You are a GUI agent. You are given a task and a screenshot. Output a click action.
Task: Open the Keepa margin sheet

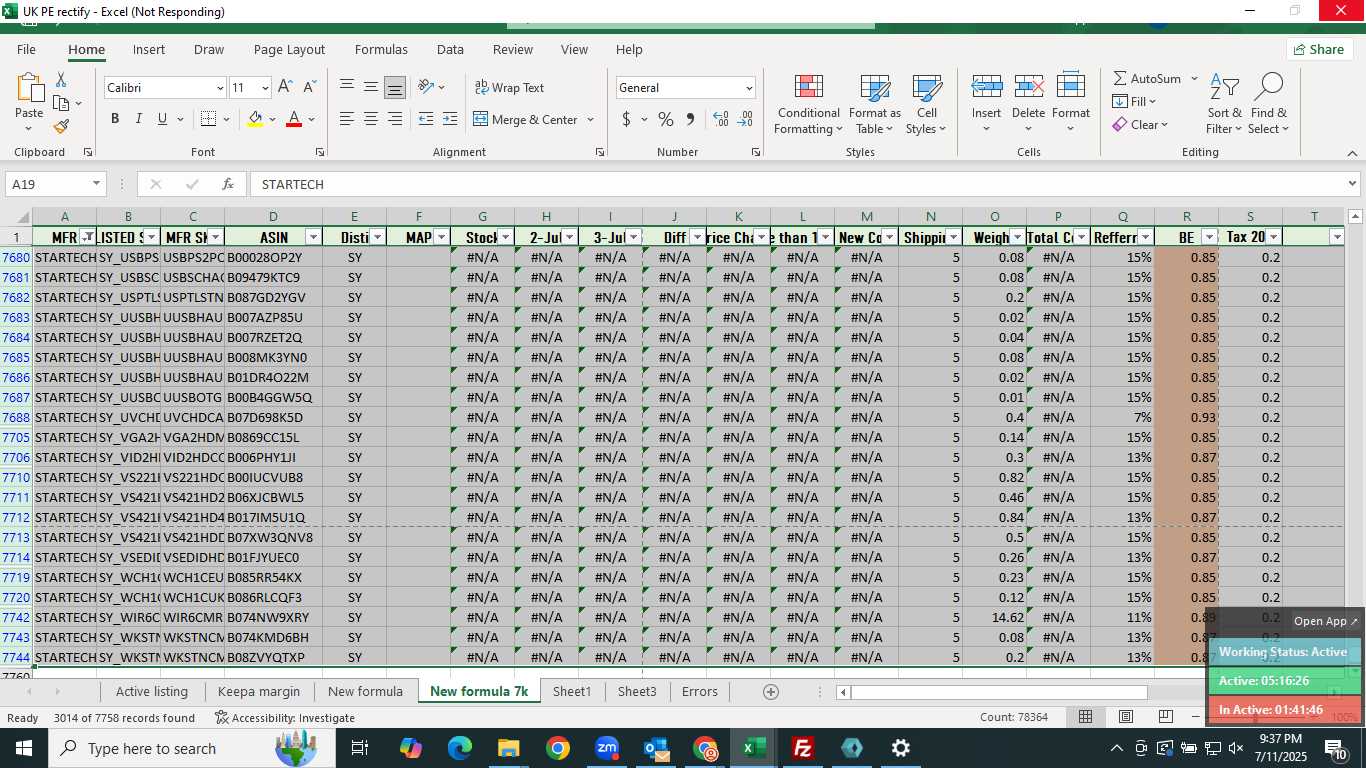click(x=259, y=691)
